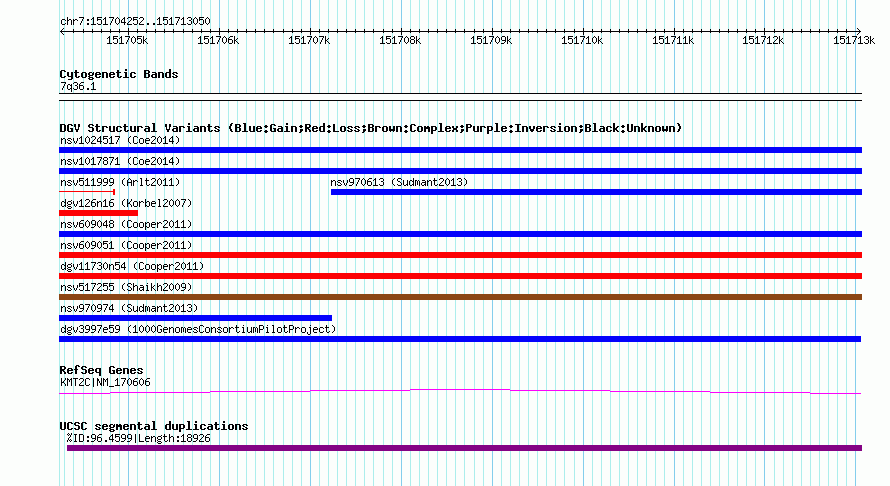Screen dimensions: 890x486
Task: Click the DGV Structural Variants track title
Action: 371,128
